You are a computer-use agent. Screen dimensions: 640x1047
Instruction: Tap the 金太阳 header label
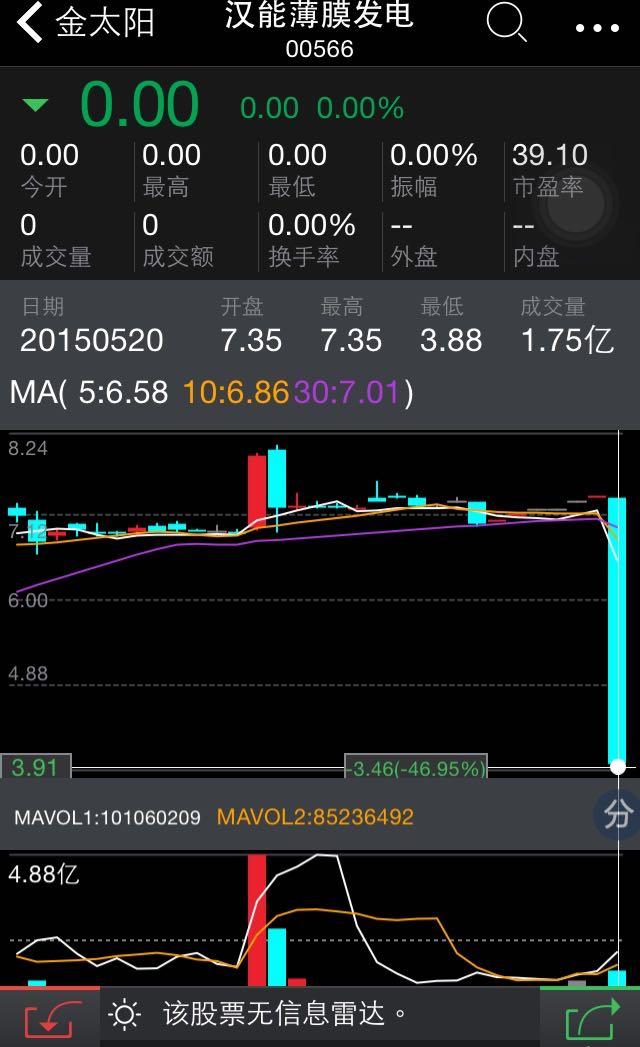coord(105,22)
